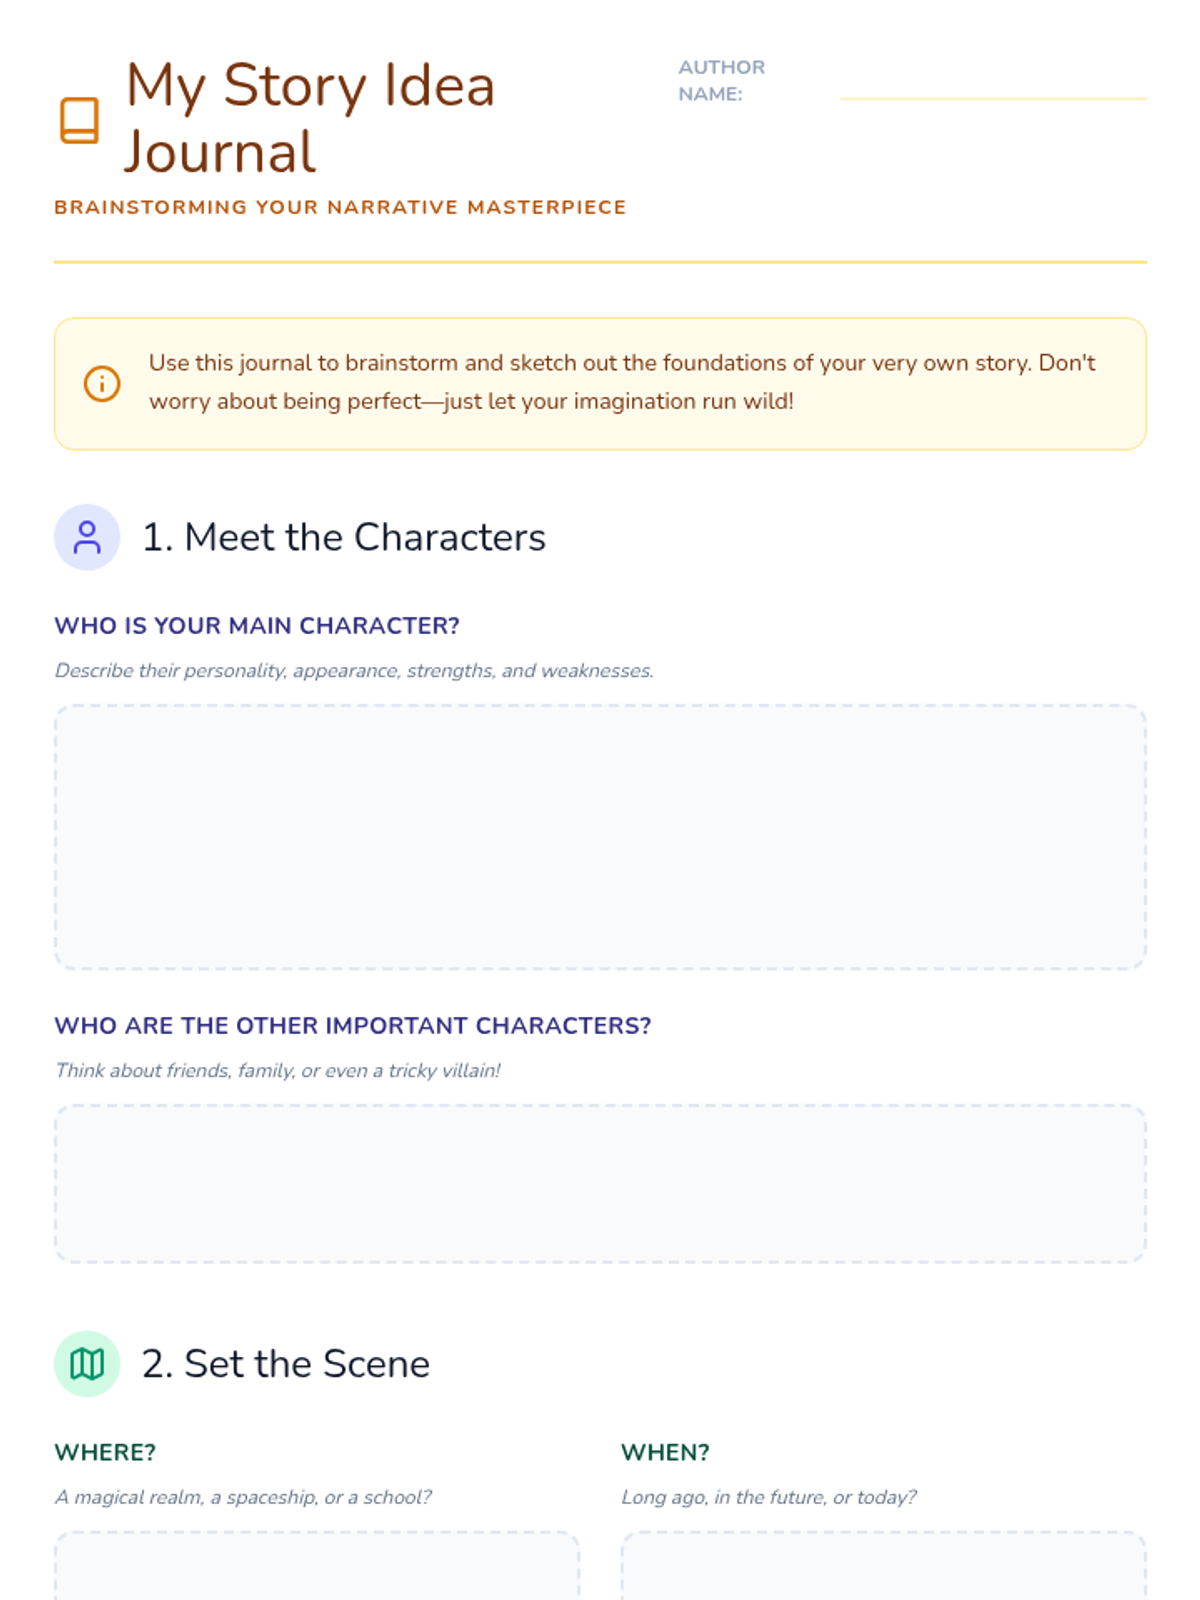Click inside the main character description box
Image resolution: width=1200 pixels, height=1600 pixels.
coord(600,837)
